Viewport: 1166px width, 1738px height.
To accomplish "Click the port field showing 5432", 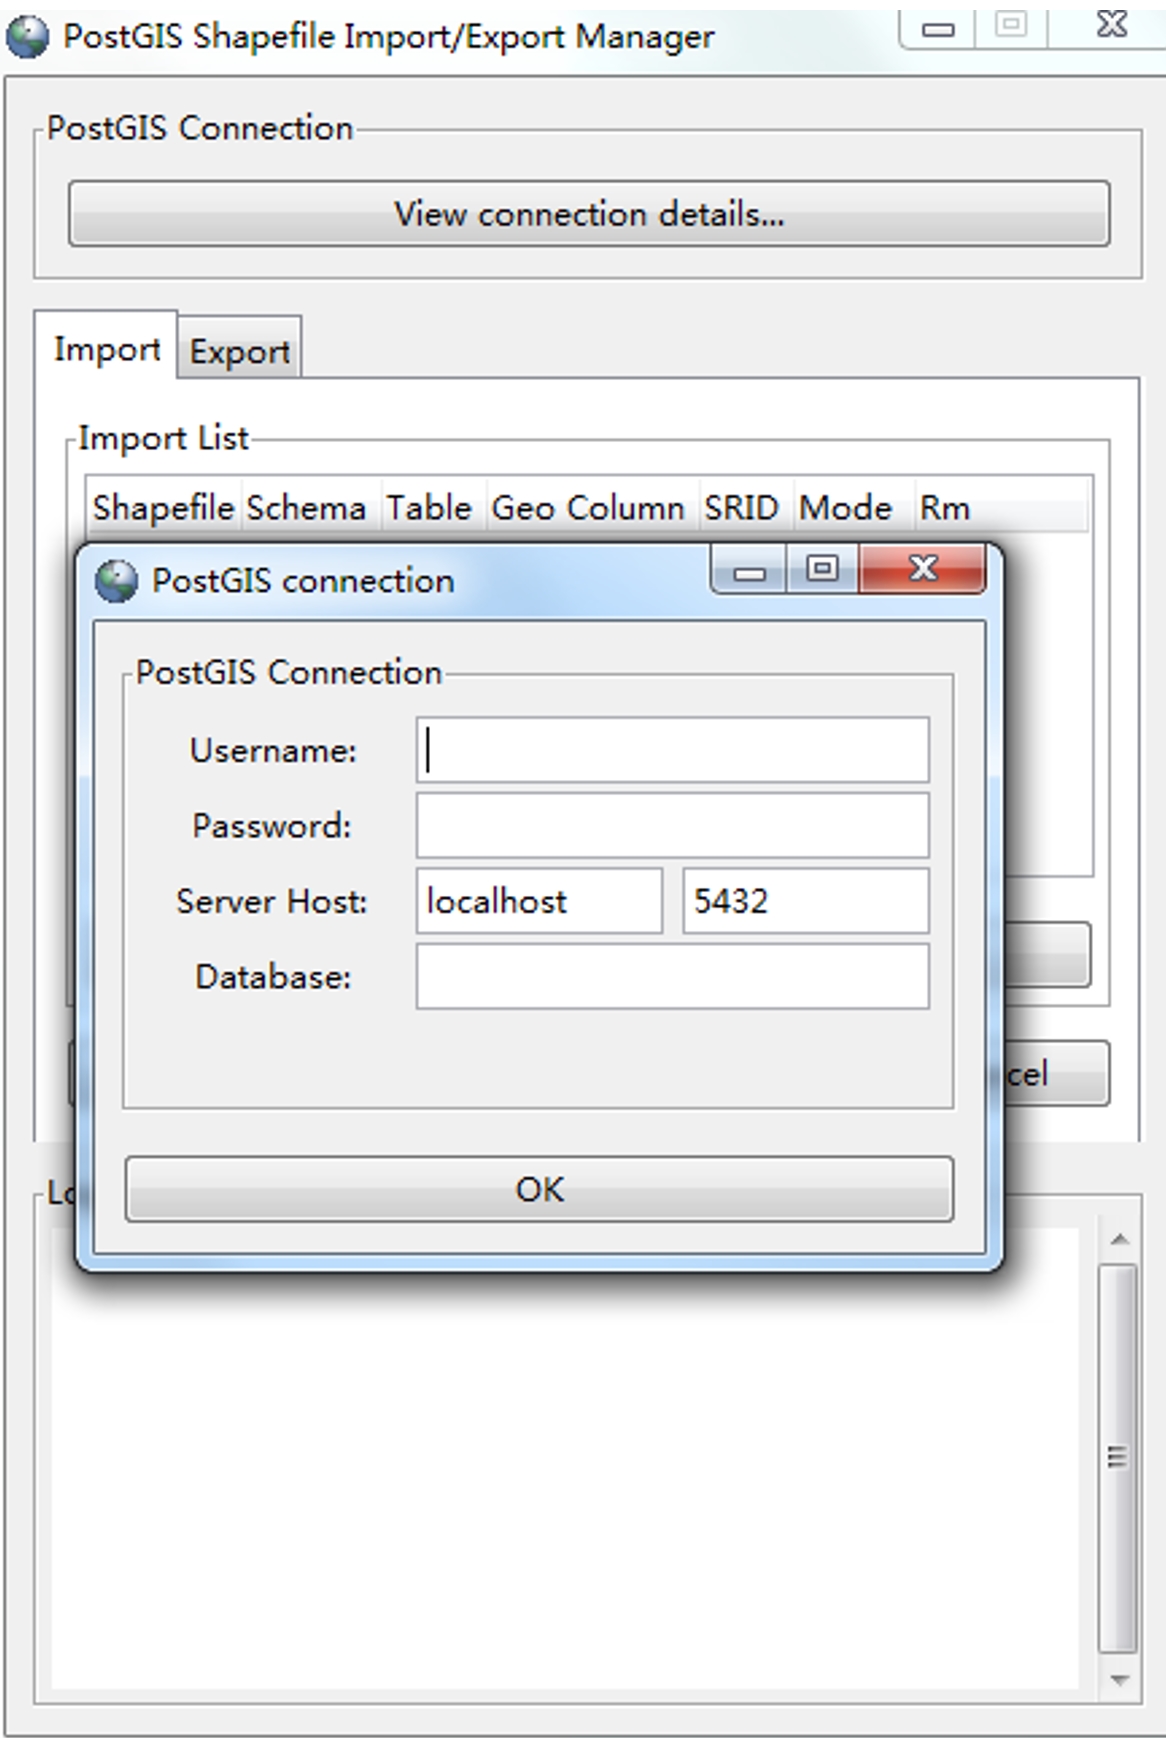I will 805,901.
